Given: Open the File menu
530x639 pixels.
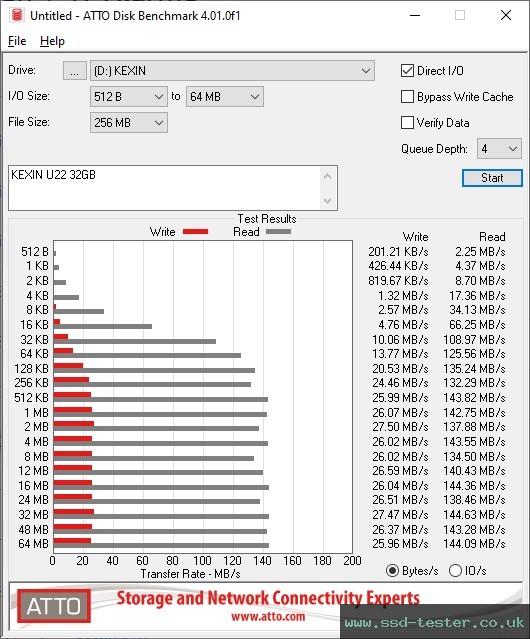Looking at the screenshot, I should [17, 41].
